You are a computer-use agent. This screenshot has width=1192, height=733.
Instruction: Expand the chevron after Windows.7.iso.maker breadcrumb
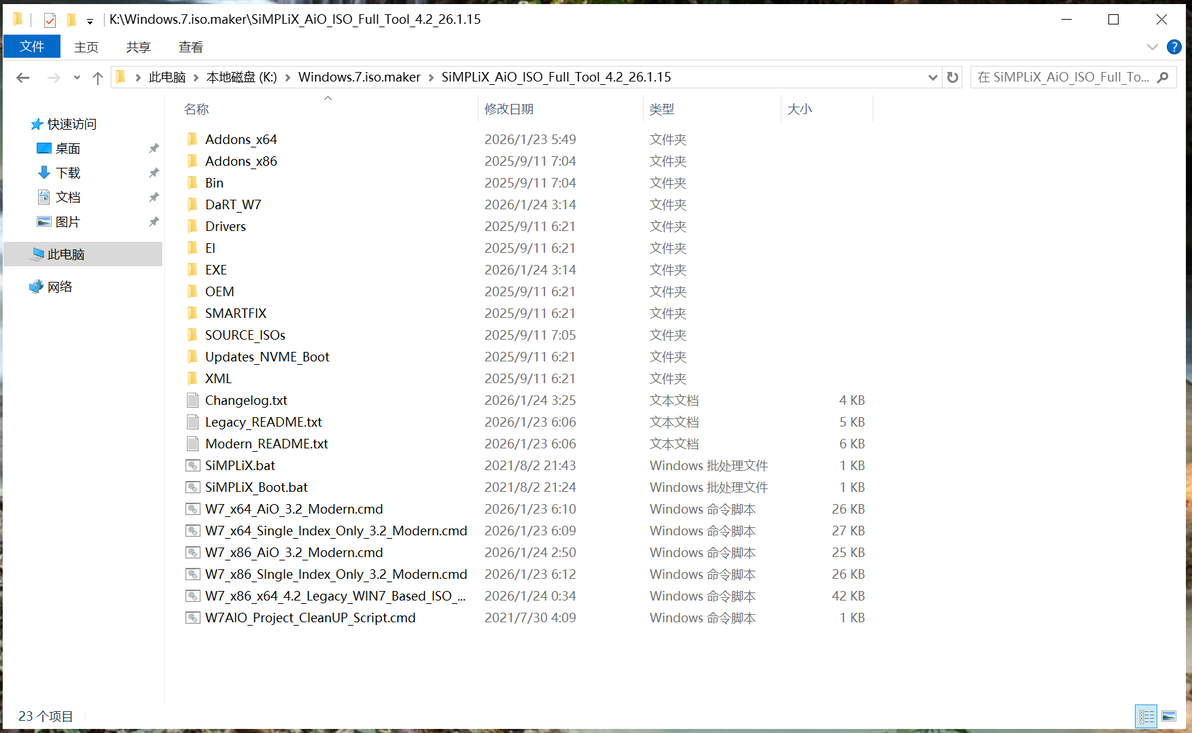pos(431,77)
